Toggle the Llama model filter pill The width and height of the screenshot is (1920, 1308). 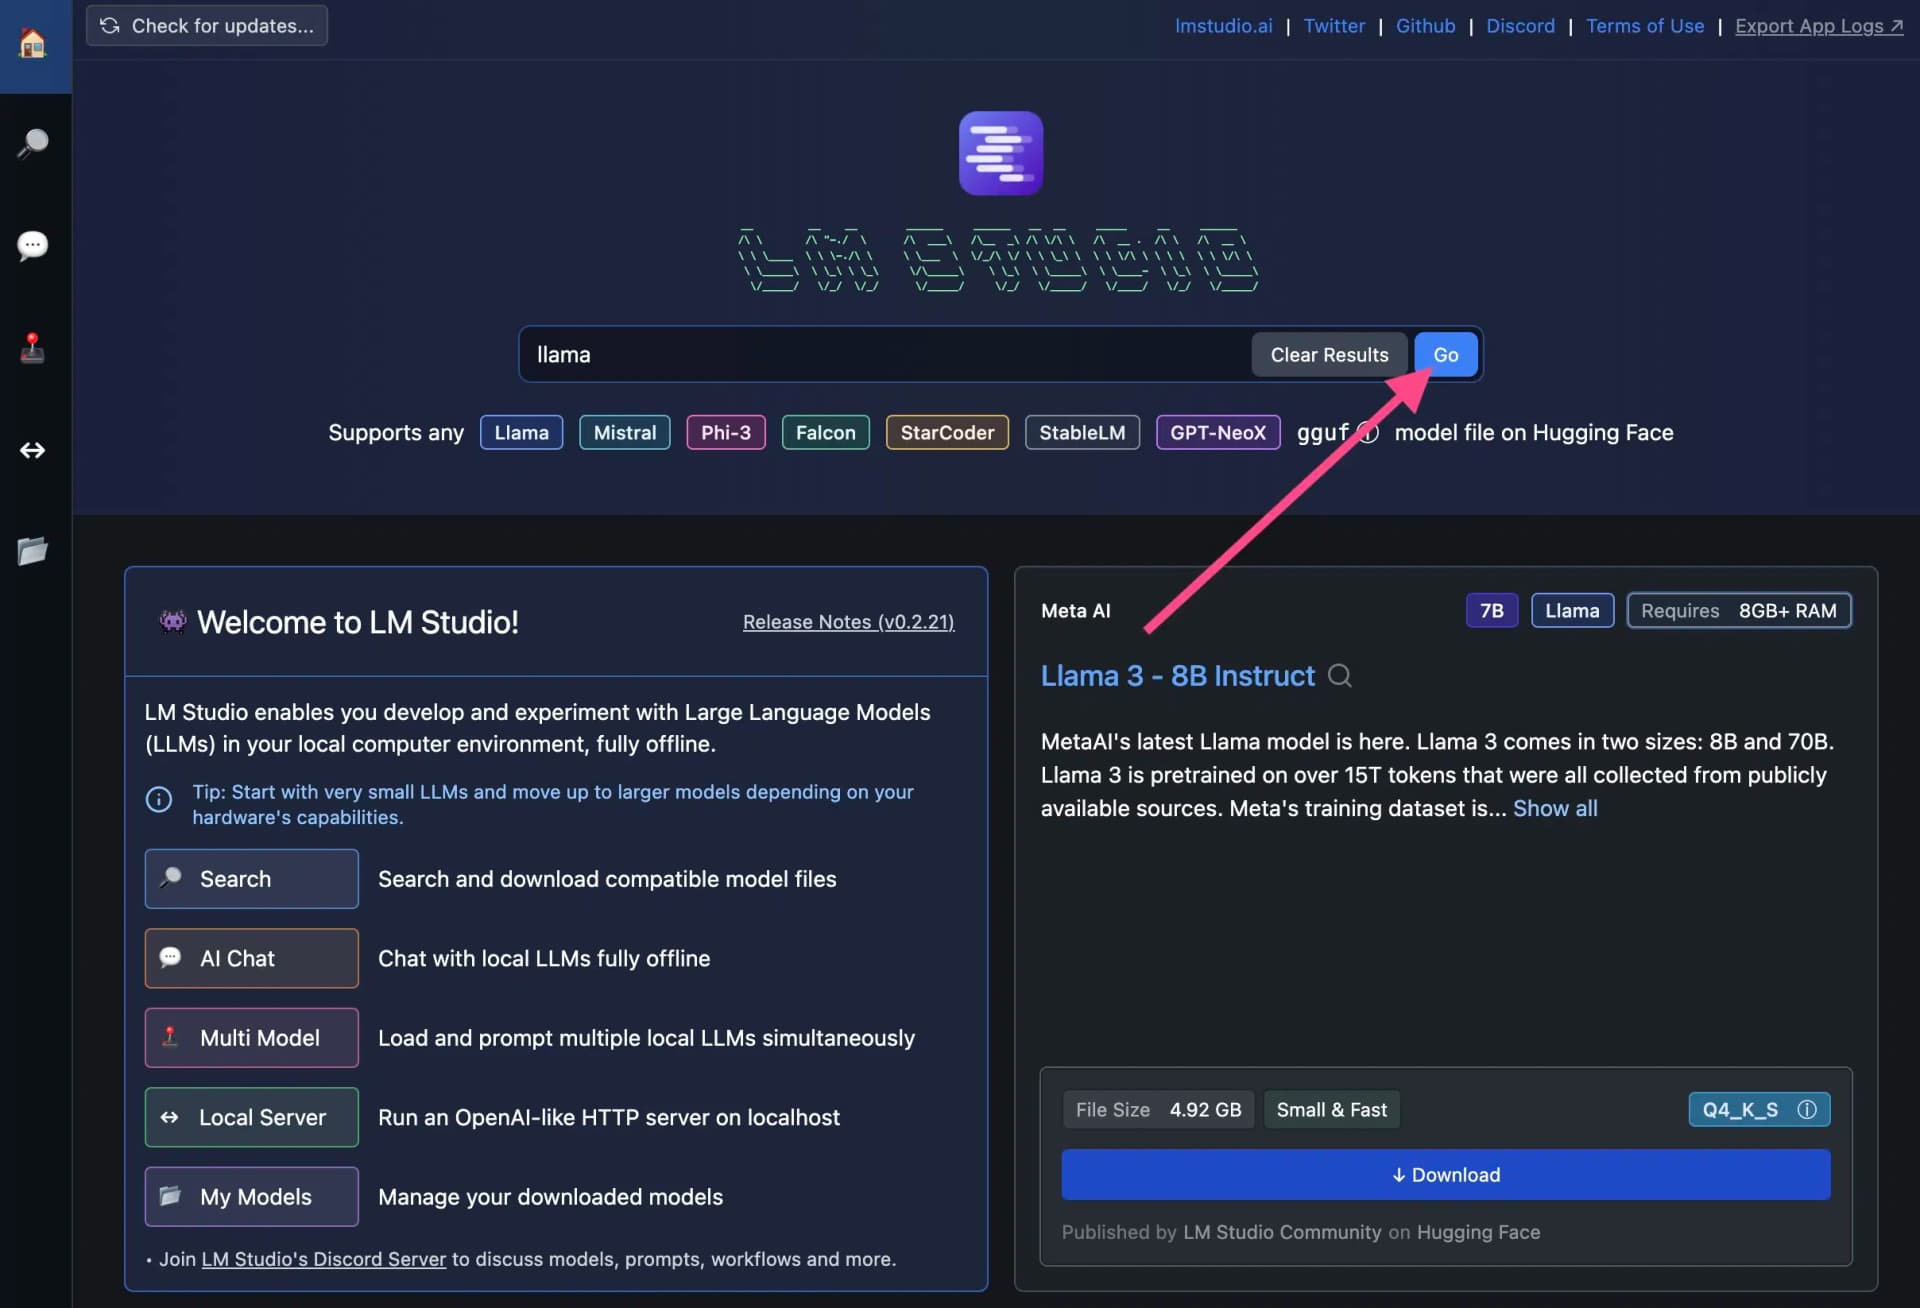(x=521, y=432)
